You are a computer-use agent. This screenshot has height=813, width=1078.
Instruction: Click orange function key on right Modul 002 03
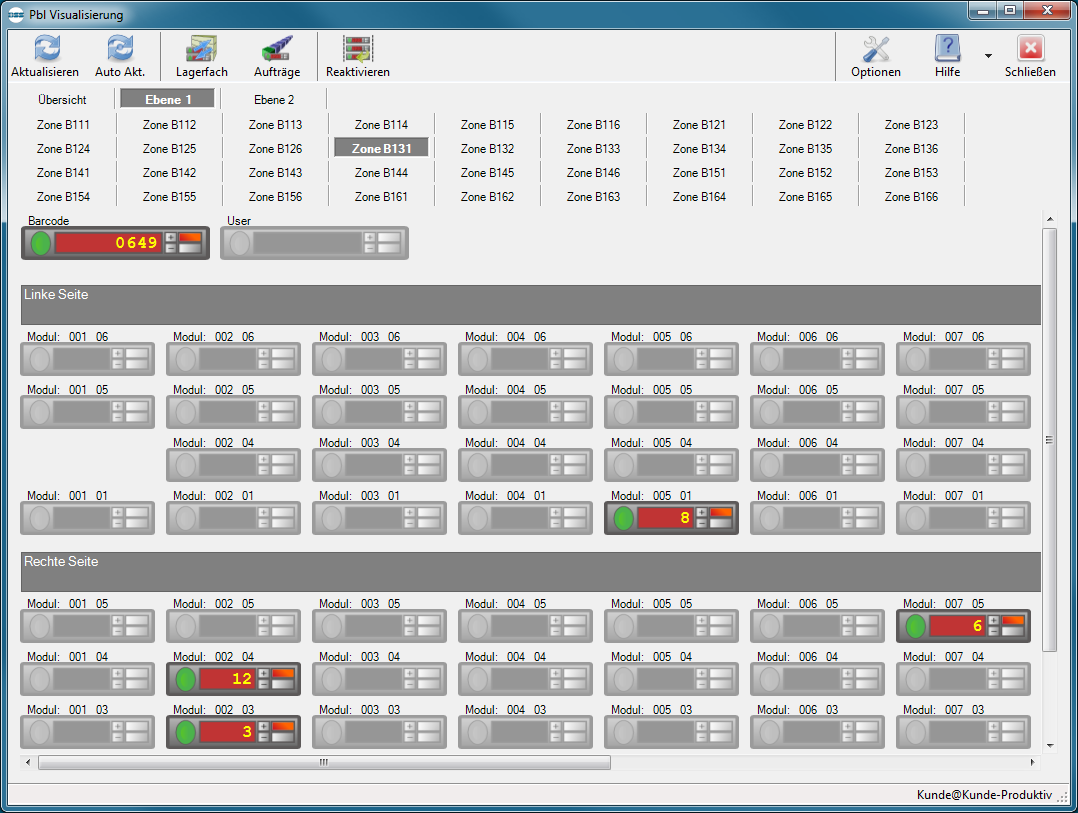point(283,726)
